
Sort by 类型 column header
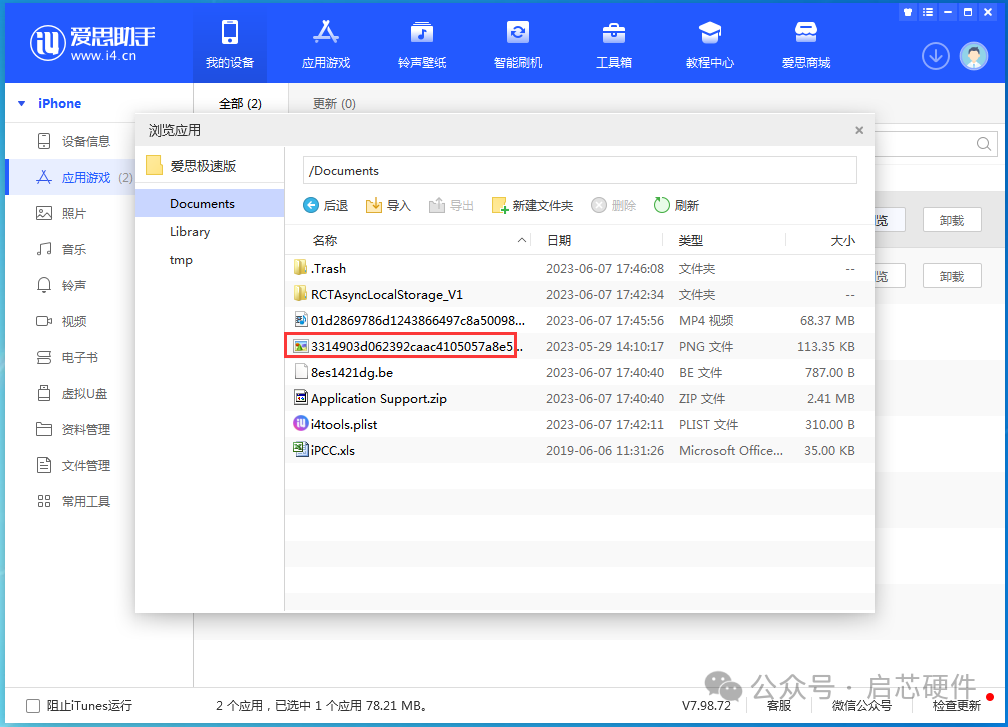[x=690, y=240]
